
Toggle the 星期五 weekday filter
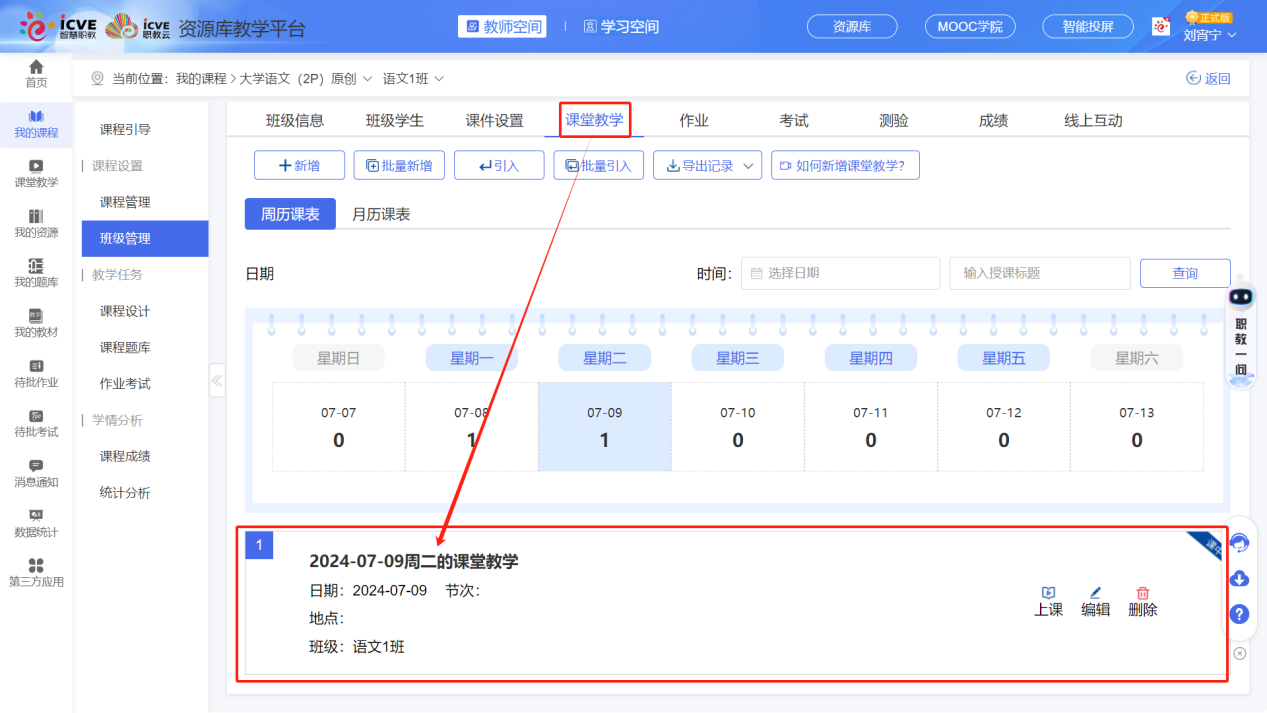(x=1003, y=357)
